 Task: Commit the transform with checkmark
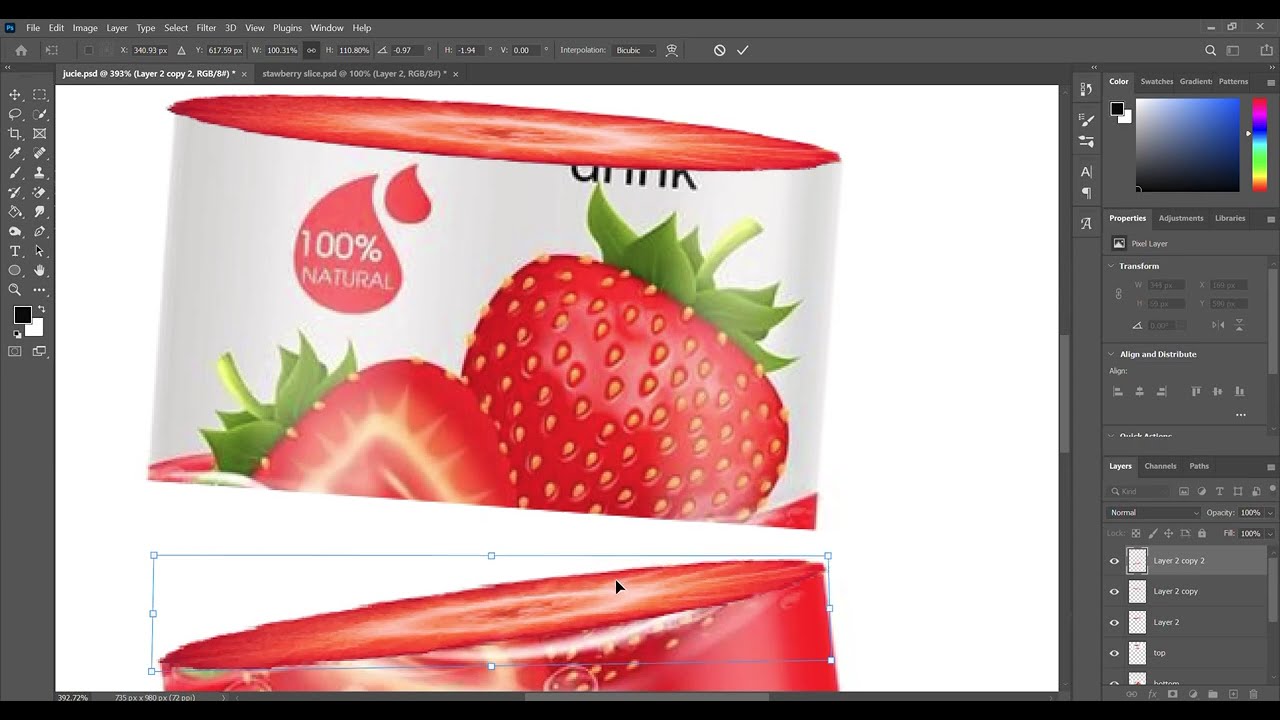(743, 50)
